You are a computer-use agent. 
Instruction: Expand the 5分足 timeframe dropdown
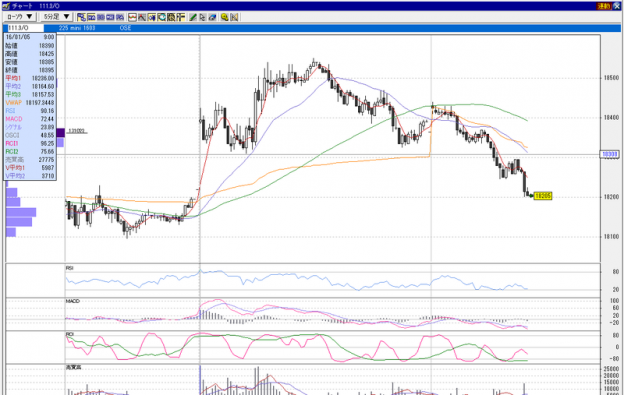(x=56, y=17)
